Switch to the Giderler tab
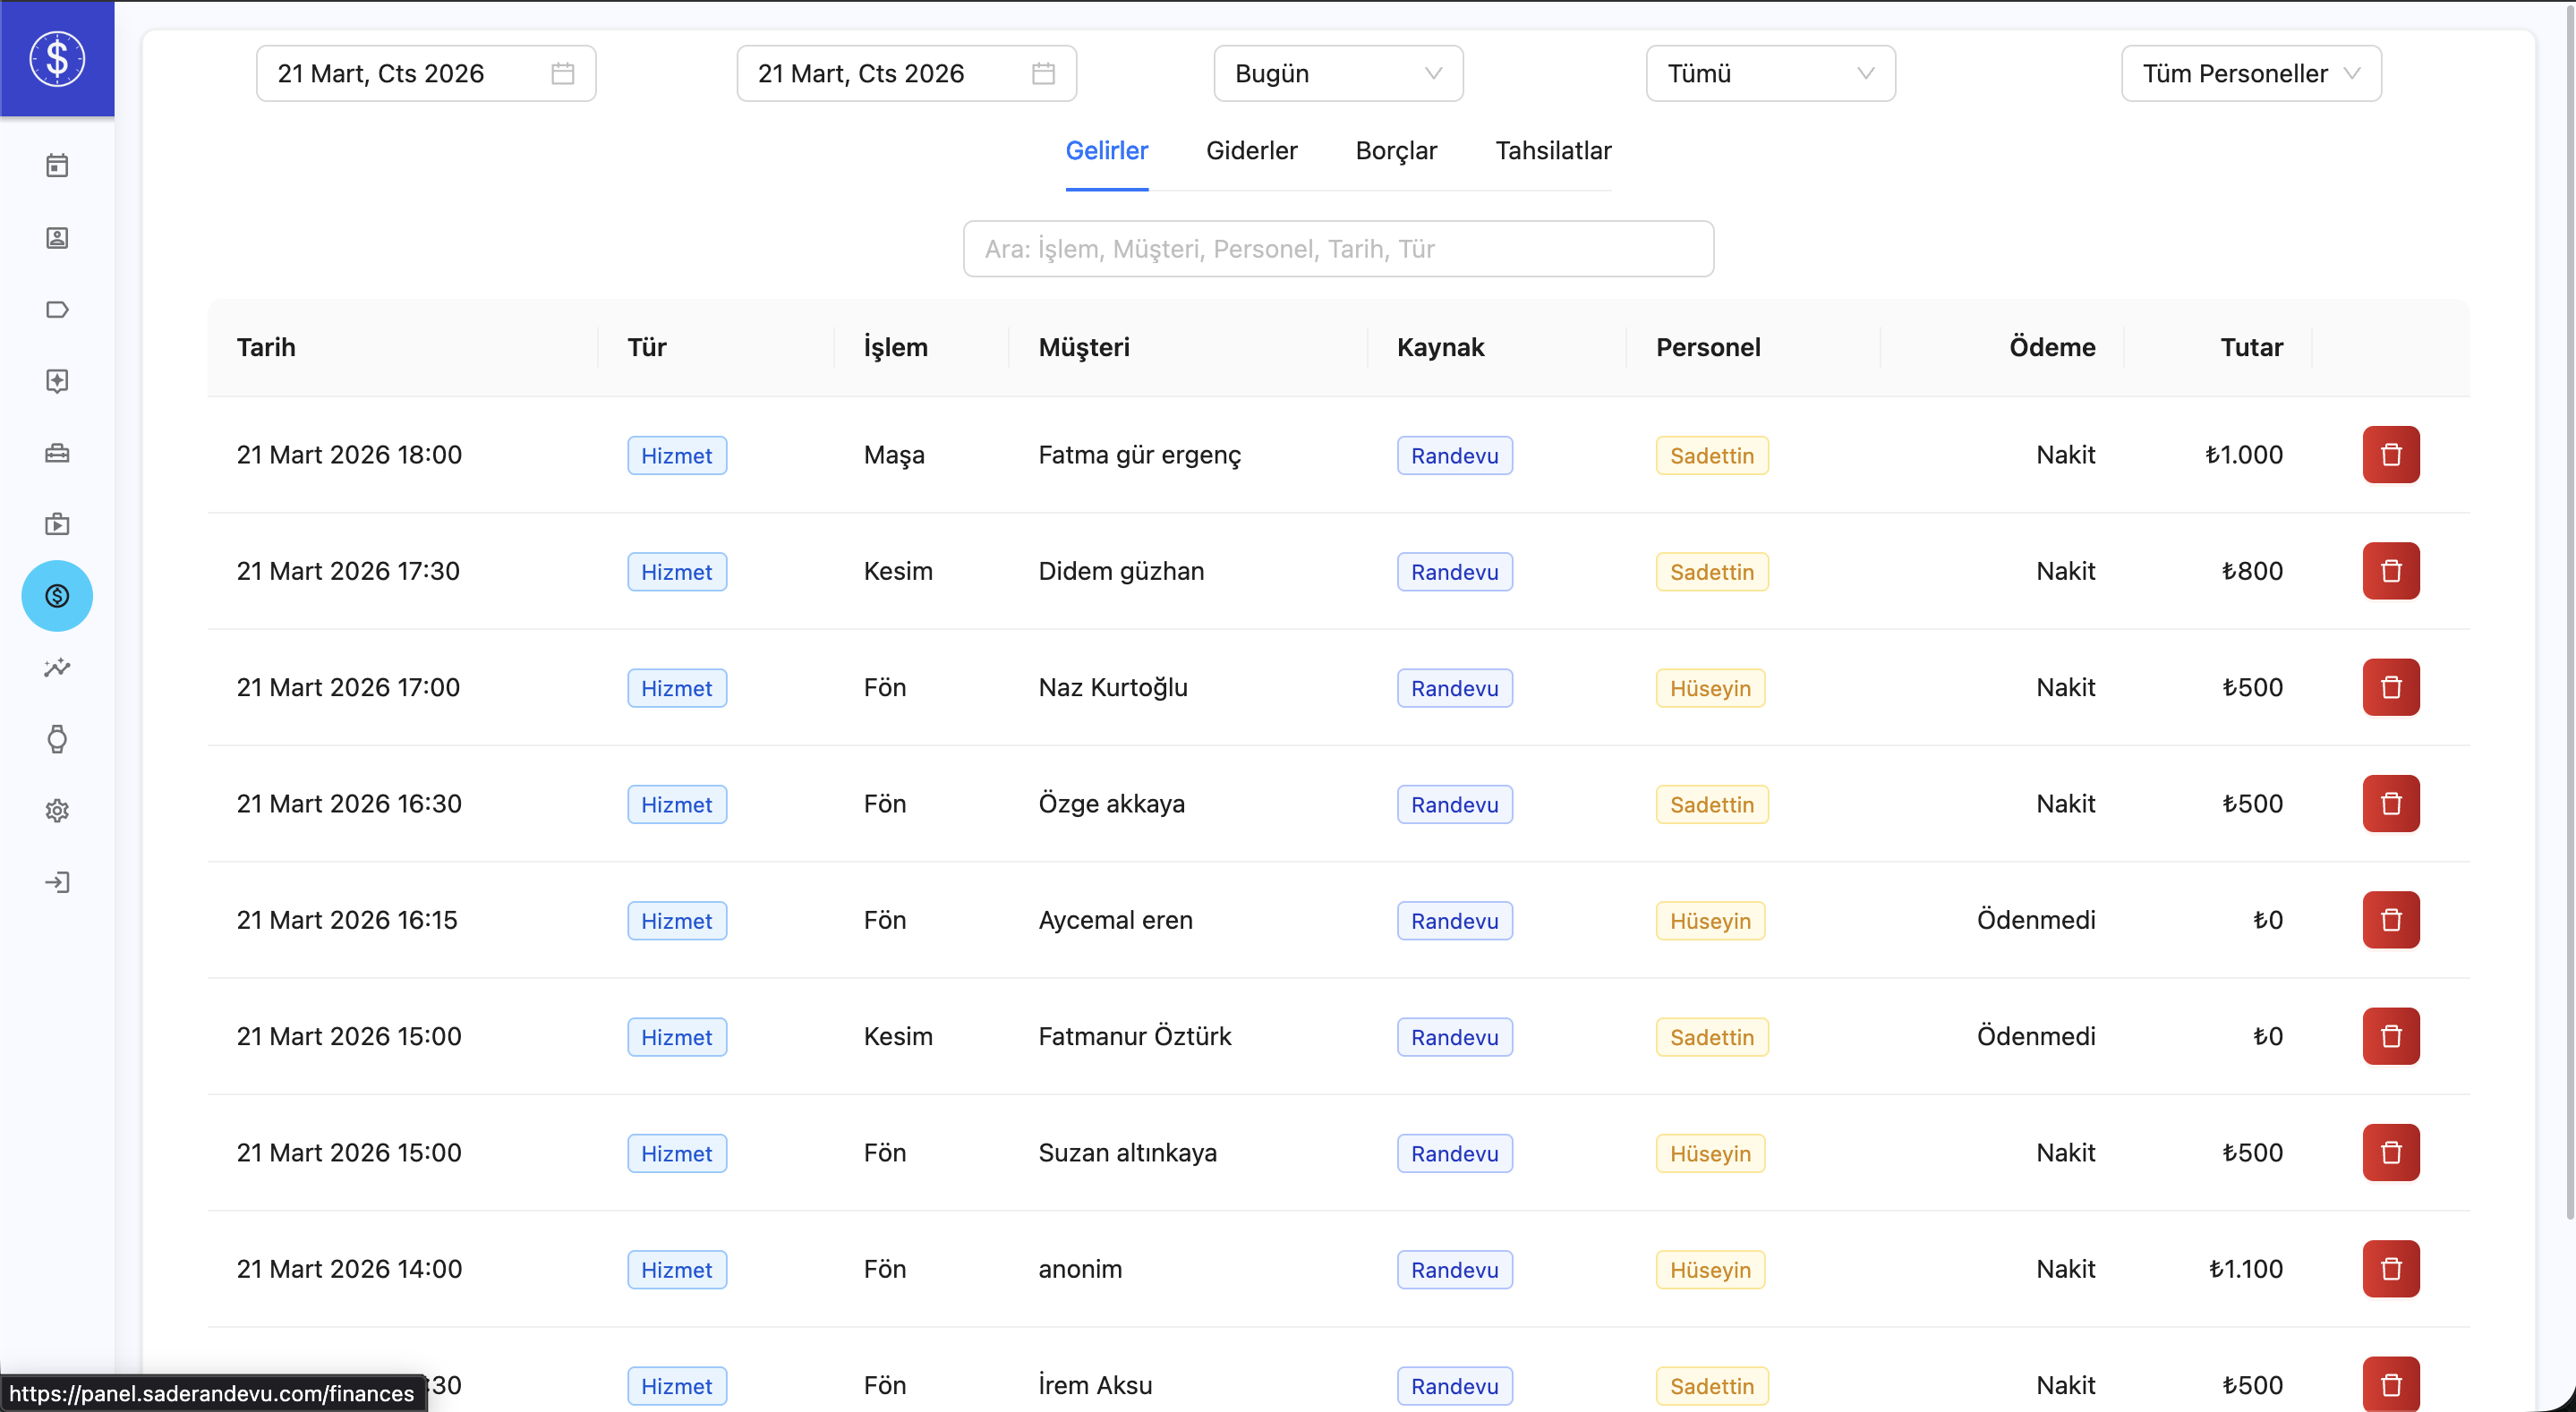Screen dimensions: 2576x1412 click(1251, 151)
